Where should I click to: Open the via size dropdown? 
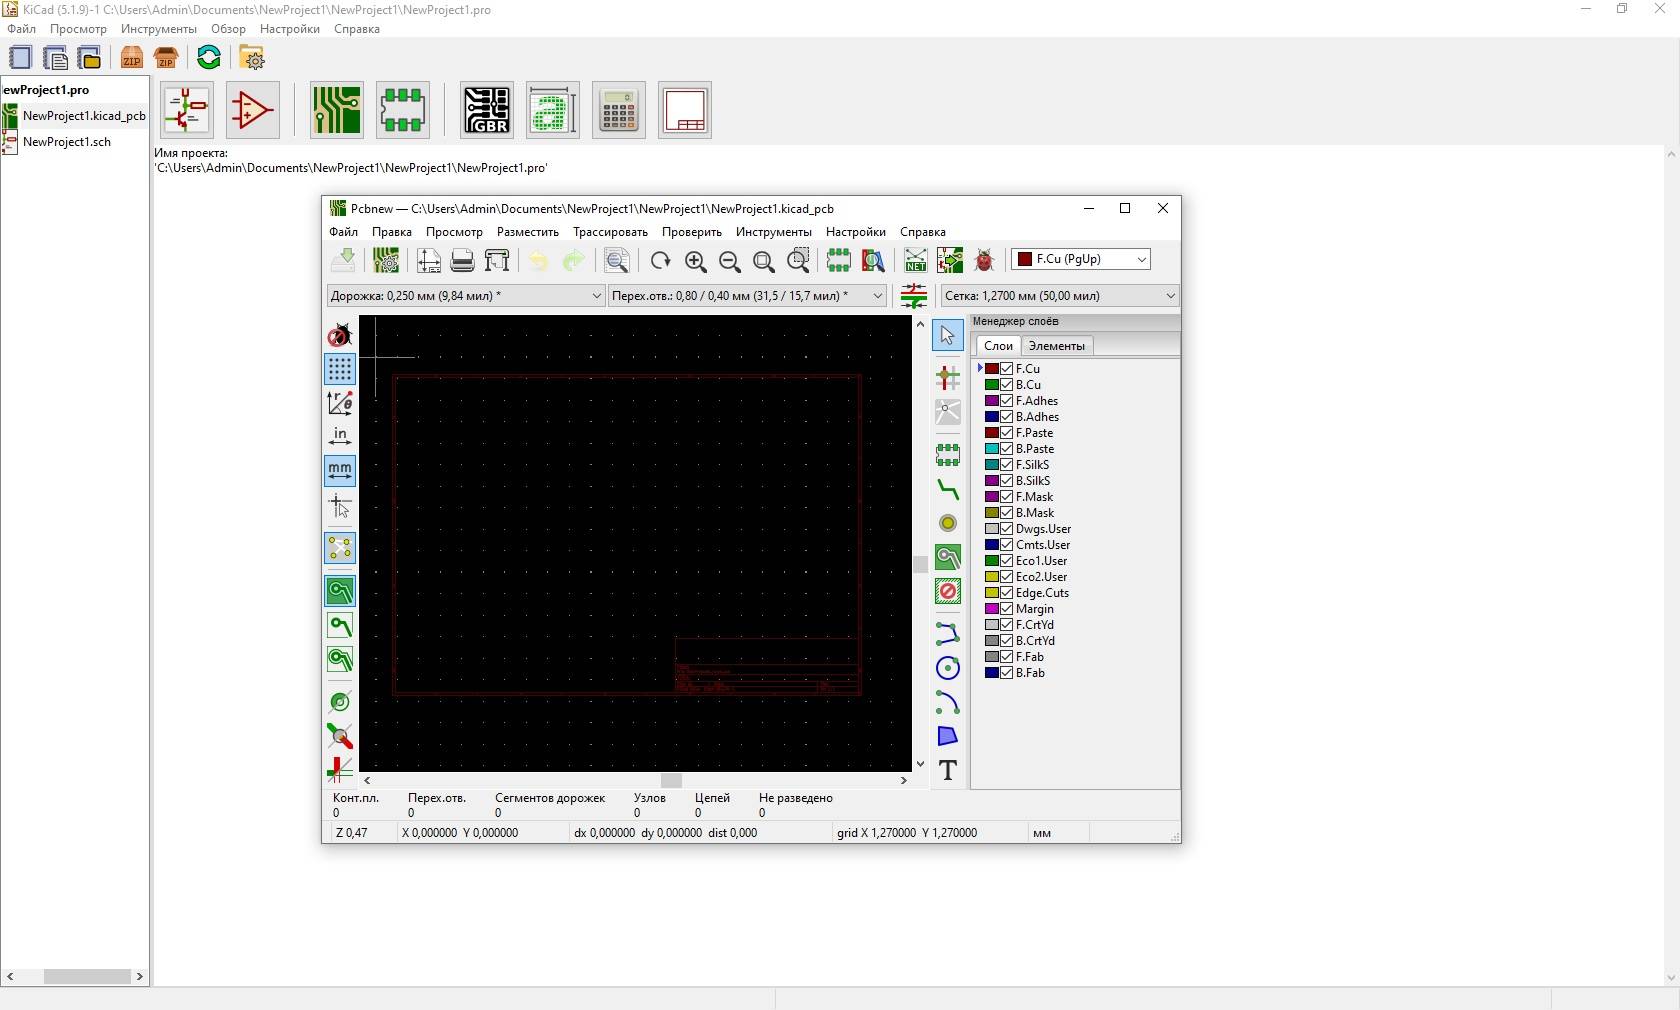pyautogui.click(x=747, y=296)
